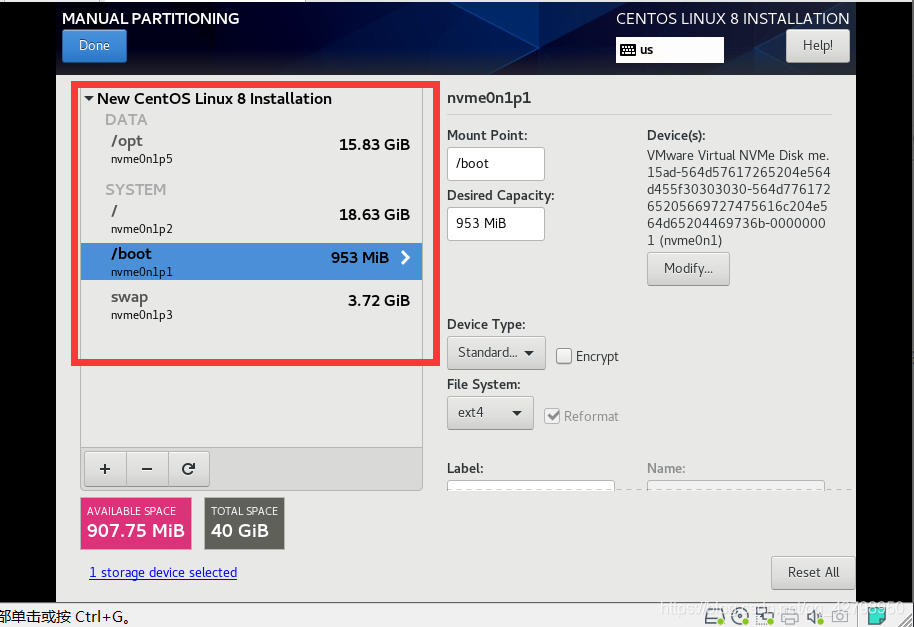Click the DATA section heading
The width and height of the screenshot is (914, 627).
coord(126,119)
